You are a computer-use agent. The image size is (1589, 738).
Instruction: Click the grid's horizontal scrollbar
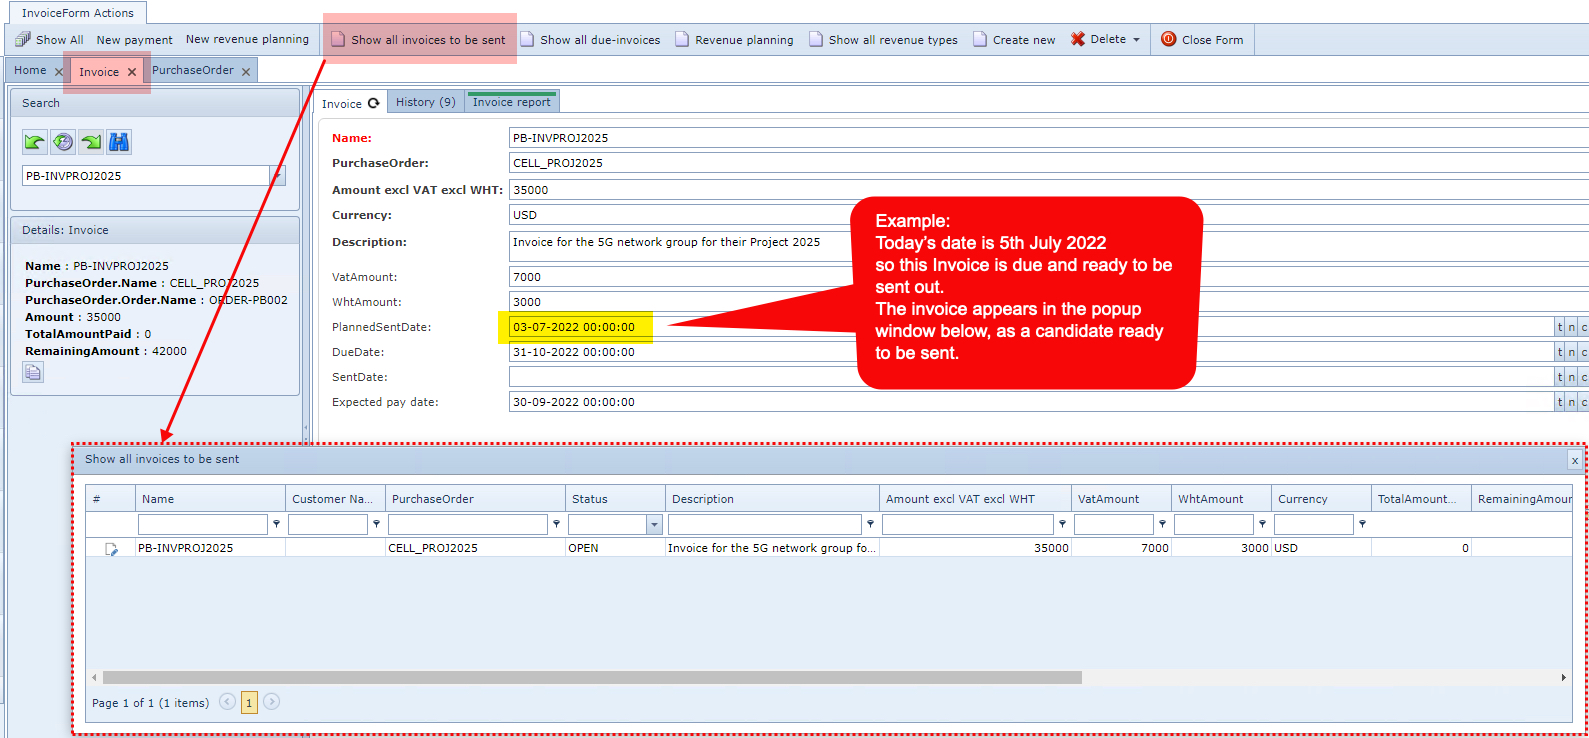(x=592, y=678)
